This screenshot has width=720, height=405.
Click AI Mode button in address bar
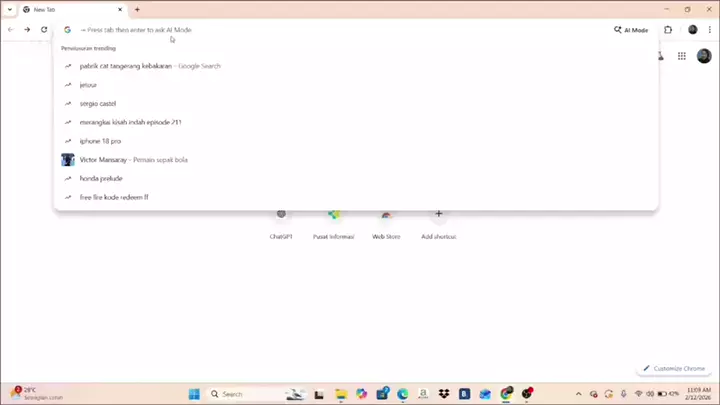(x=632, y=30)
